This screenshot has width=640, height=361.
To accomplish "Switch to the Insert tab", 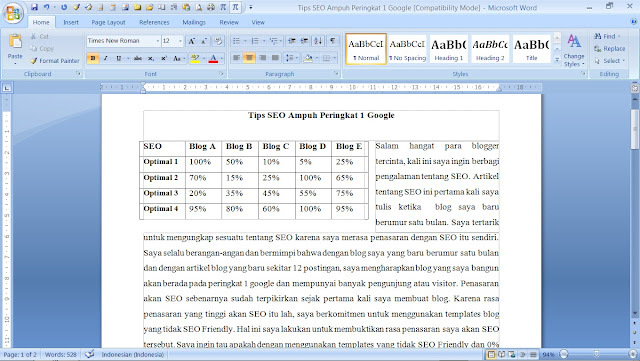I will [71, 22].
